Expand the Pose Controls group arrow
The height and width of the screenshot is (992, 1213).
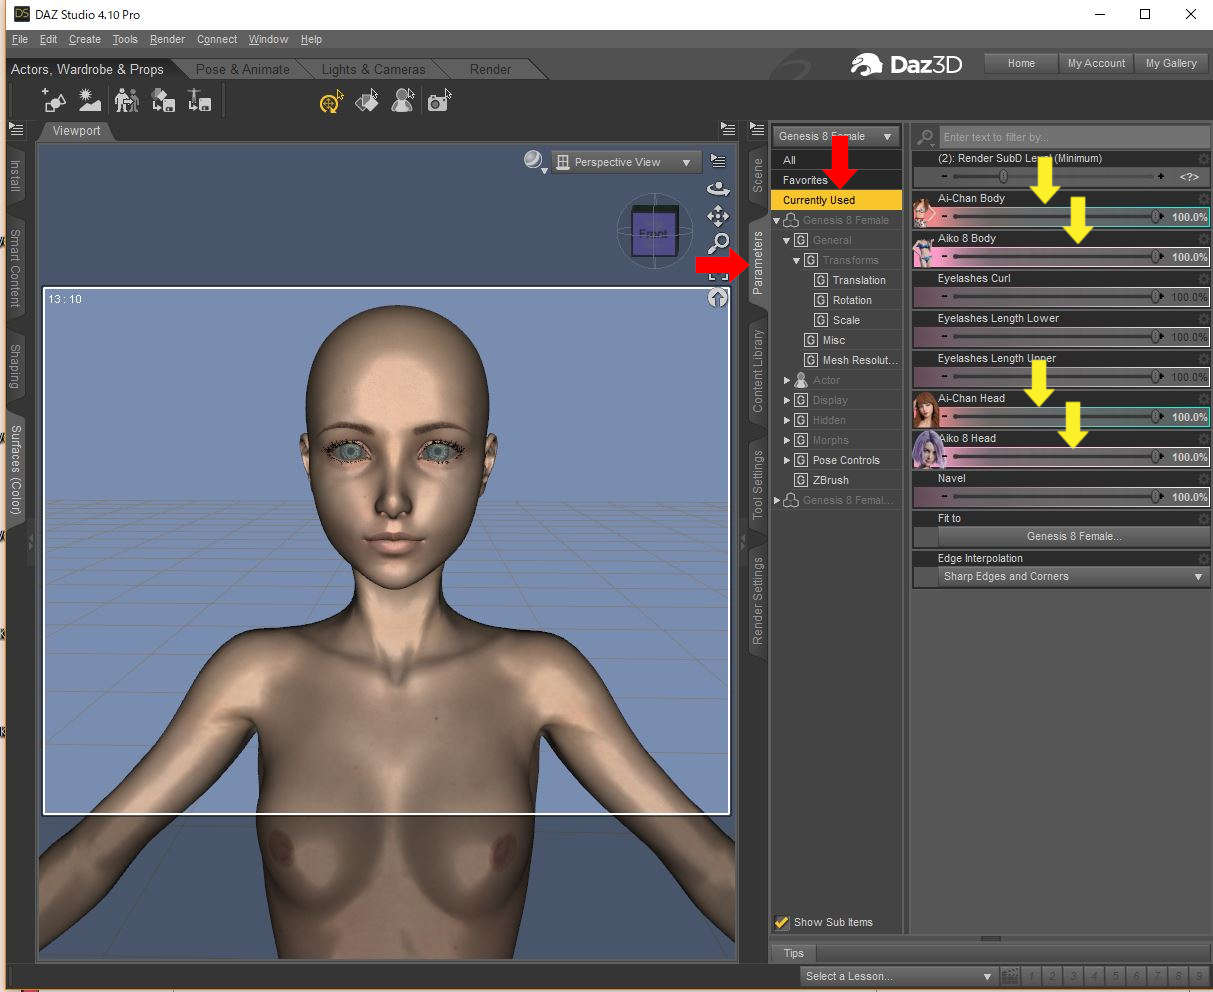click(x=787, y=460)
